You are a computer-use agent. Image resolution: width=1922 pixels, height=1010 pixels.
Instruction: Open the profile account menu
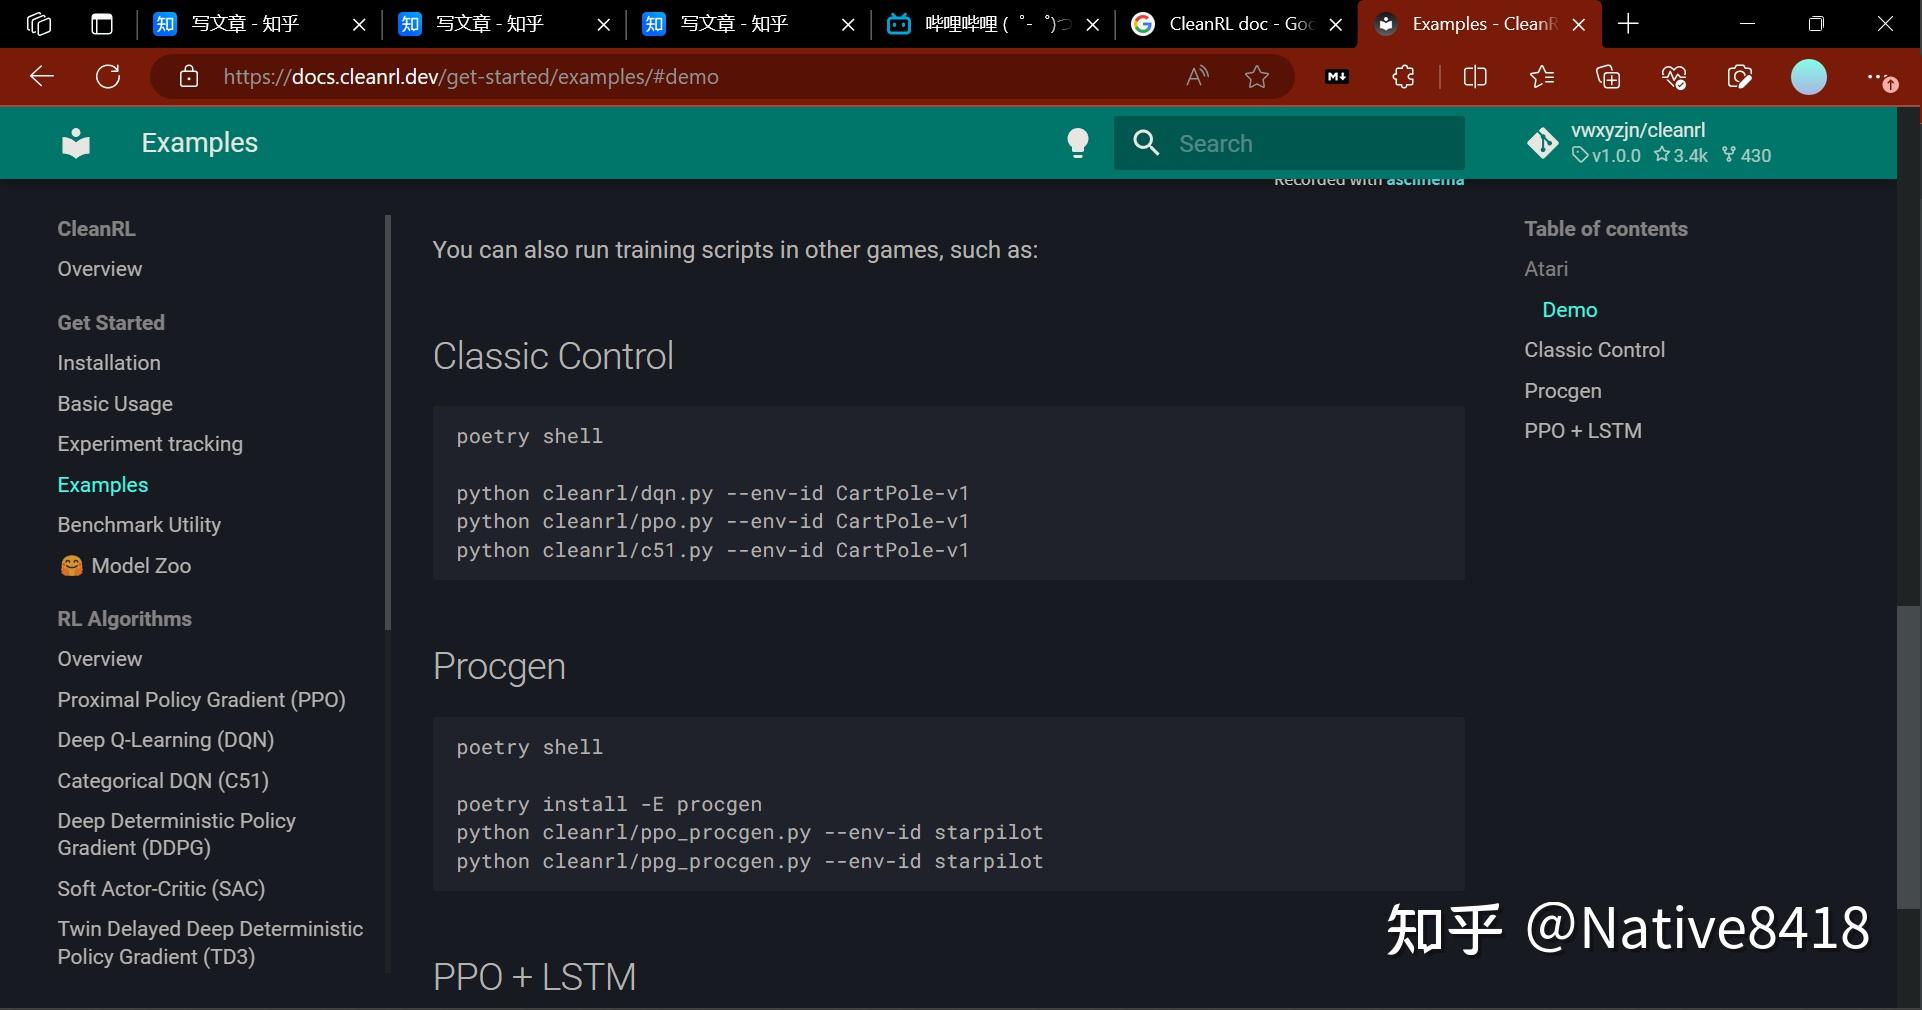click(1809, 77)
